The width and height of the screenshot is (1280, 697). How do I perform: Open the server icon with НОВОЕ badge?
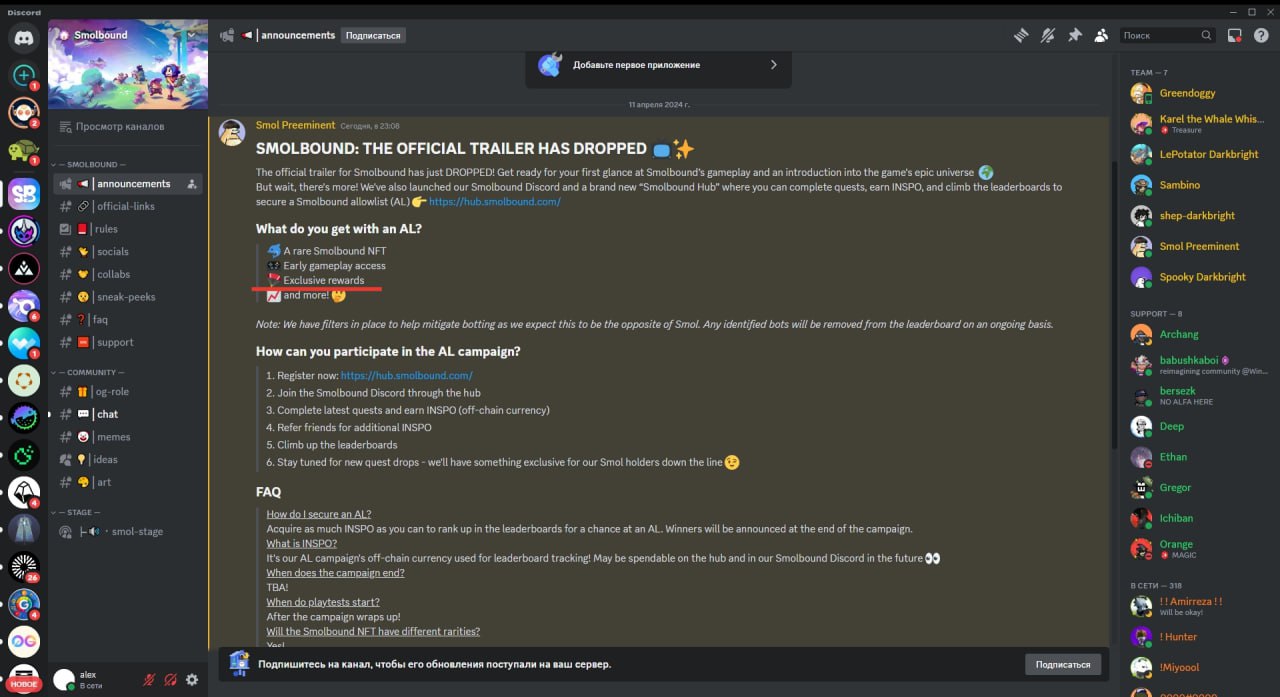click(x=24, y=679)
